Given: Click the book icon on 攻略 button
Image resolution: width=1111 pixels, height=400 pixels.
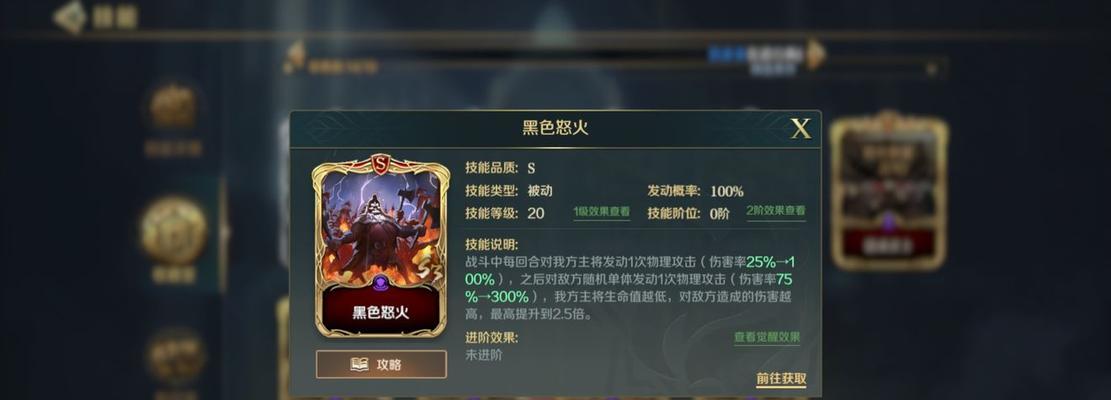Looking at the screenshot, I should tap(360, 364).
